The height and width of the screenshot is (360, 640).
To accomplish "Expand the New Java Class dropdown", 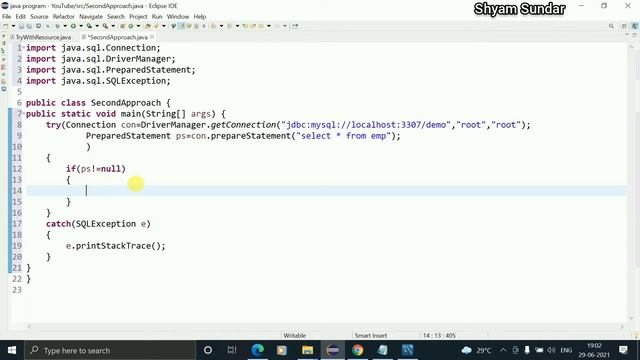I will [138, 26].
